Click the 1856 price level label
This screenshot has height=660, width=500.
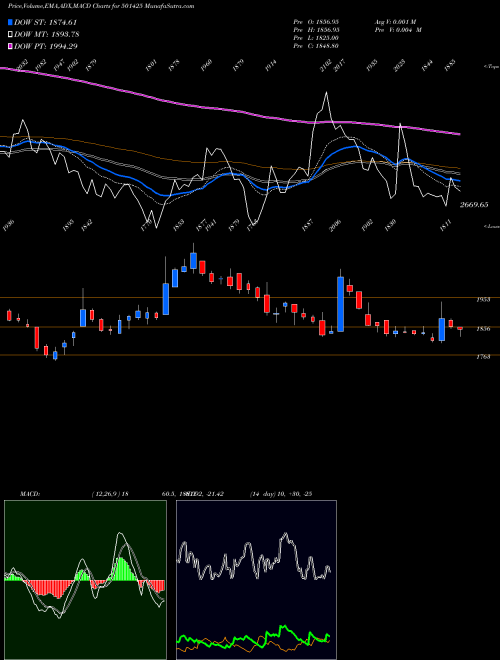pos(483,329)
